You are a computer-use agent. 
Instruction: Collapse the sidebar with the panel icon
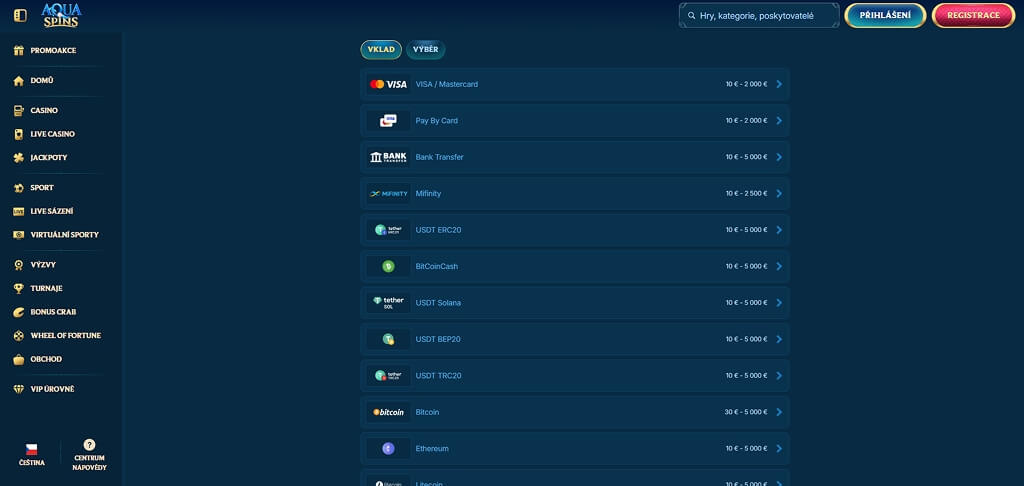(x=20, y=15)
